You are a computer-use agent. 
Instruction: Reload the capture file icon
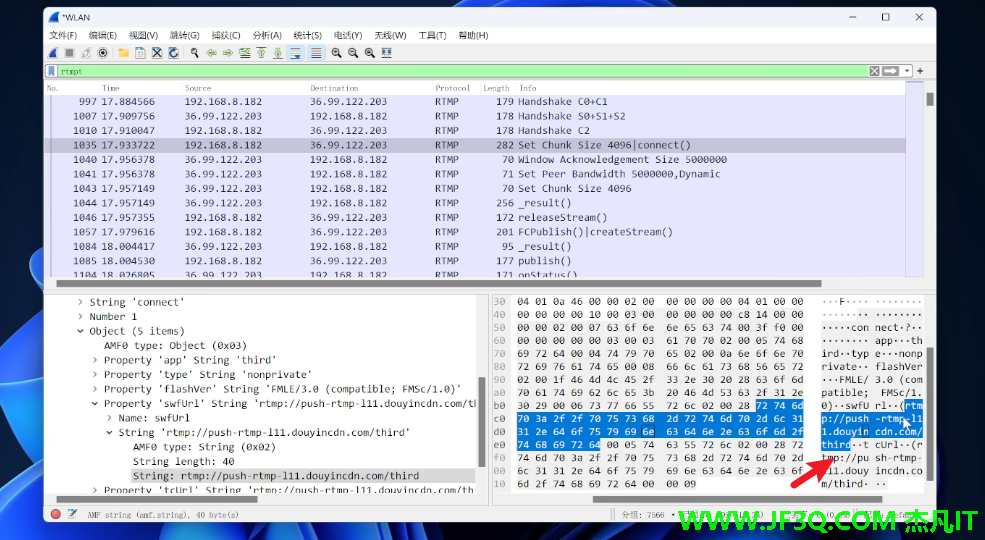[x=173, y=52]
